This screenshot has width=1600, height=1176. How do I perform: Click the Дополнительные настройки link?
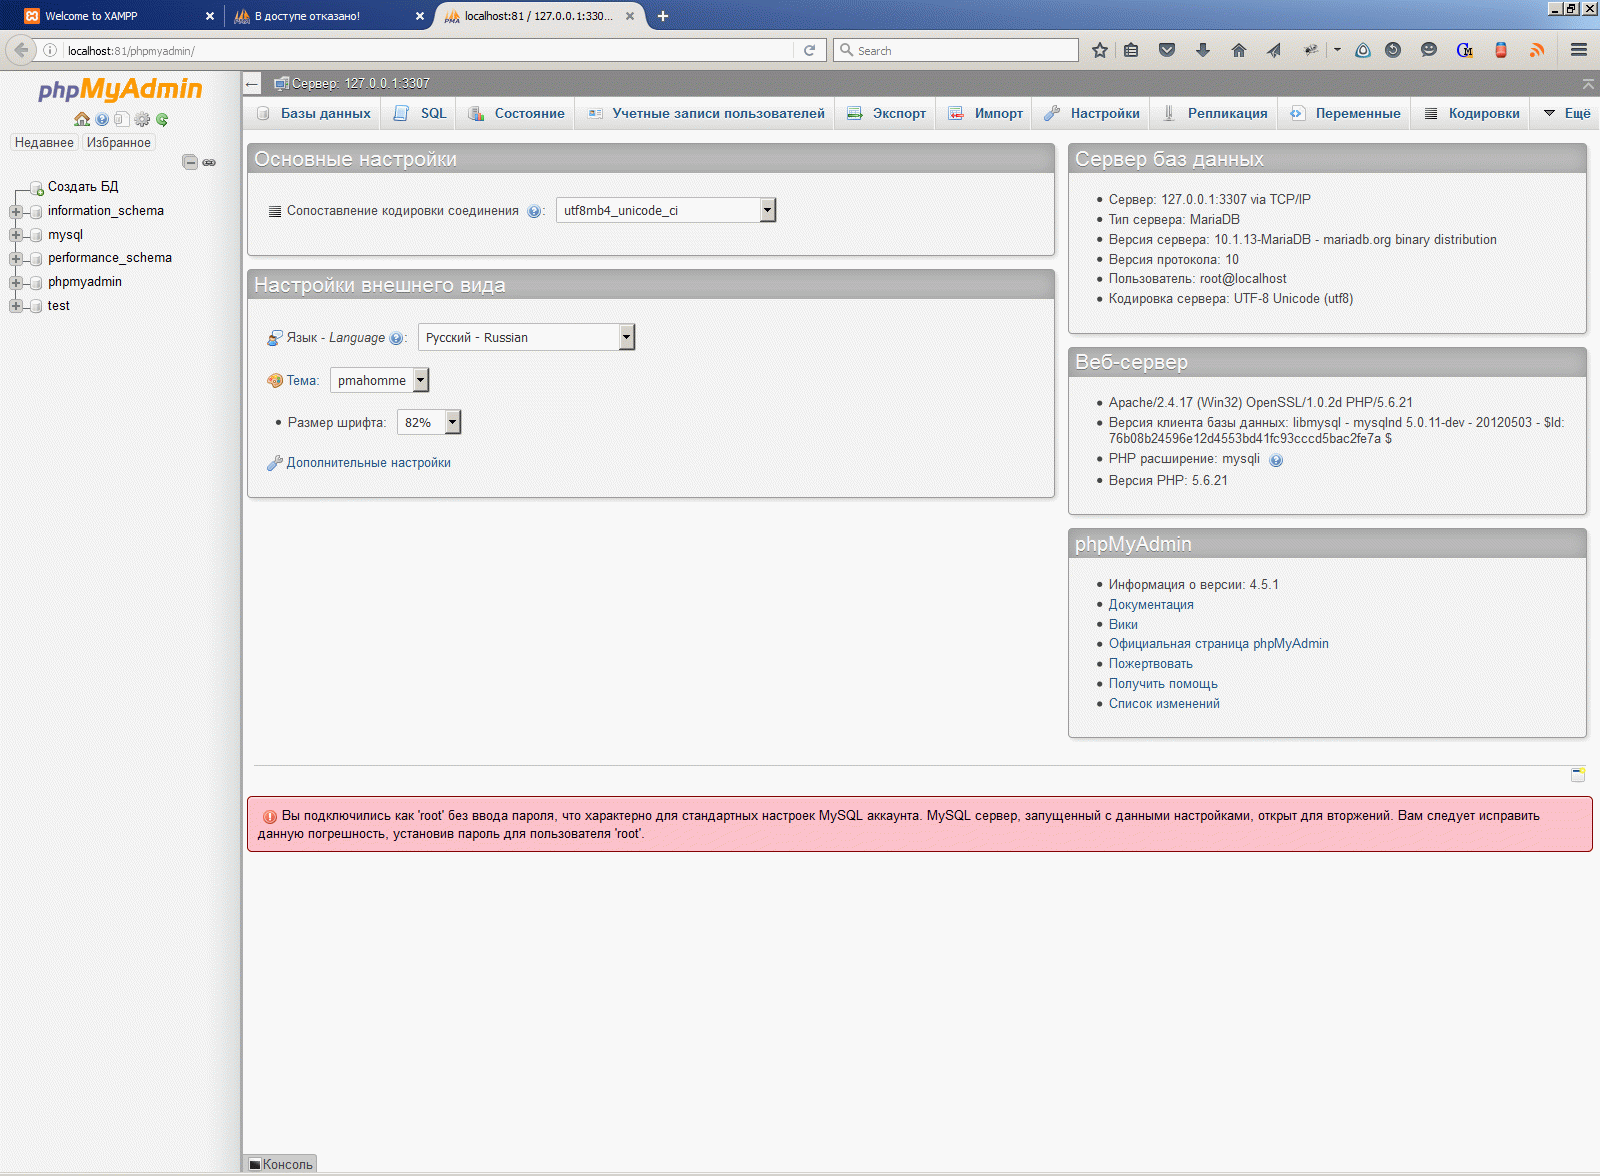pos(368,463)
